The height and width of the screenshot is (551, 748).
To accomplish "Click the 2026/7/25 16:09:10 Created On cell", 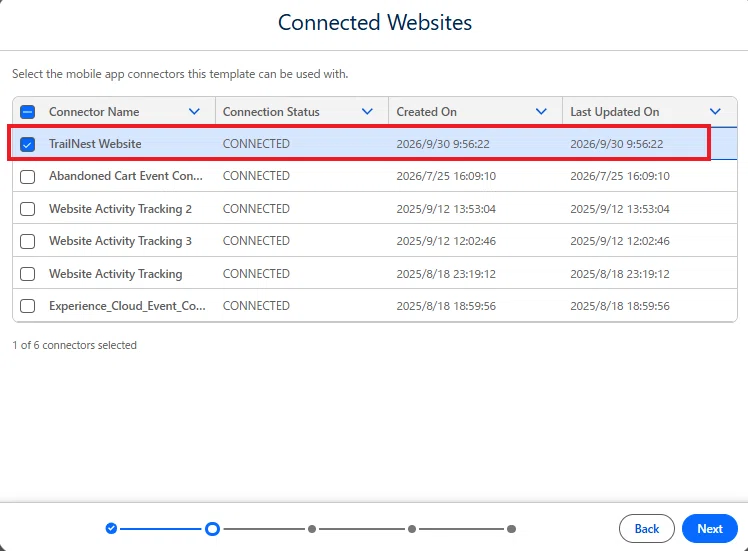I will coord(446,176).
